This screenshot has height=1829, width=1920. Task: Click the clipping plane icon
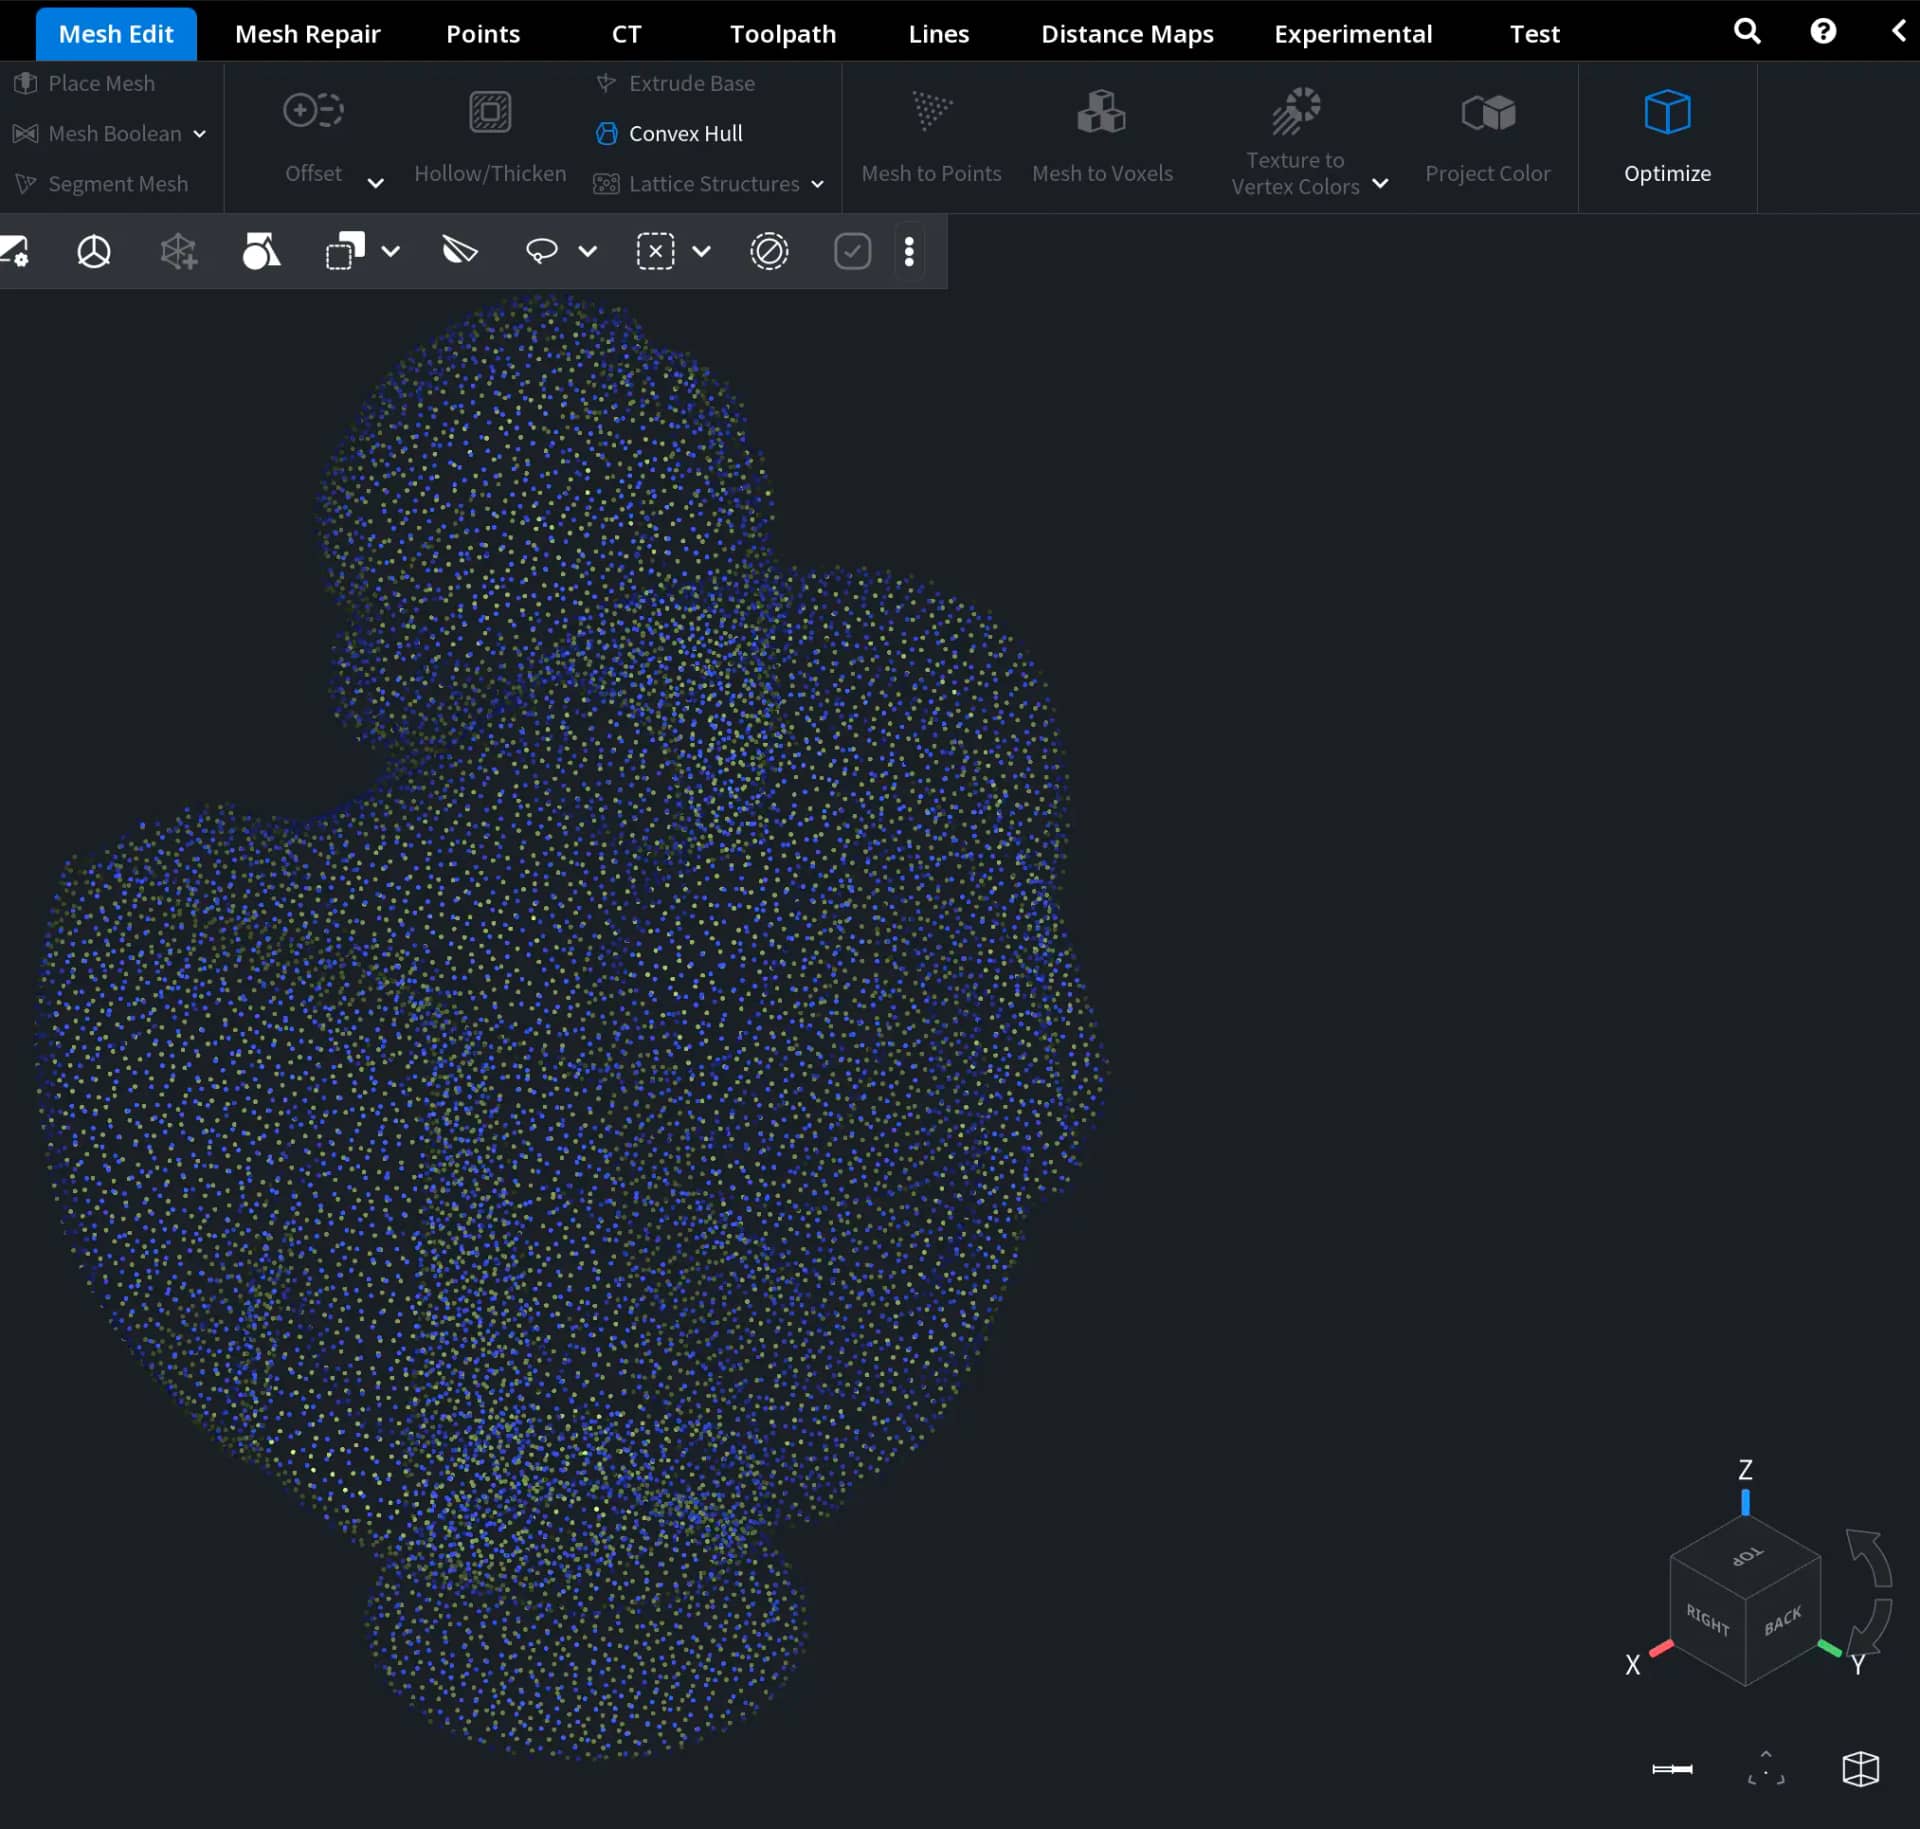(460, 250)
